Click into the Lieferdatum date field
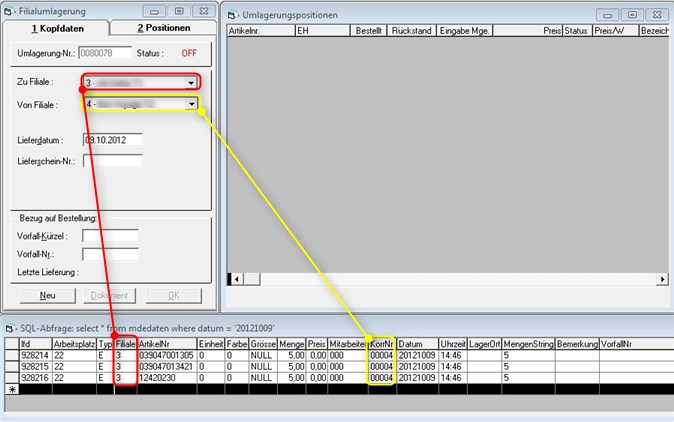This screenshot has width=674, height=422. click(112, 140)
